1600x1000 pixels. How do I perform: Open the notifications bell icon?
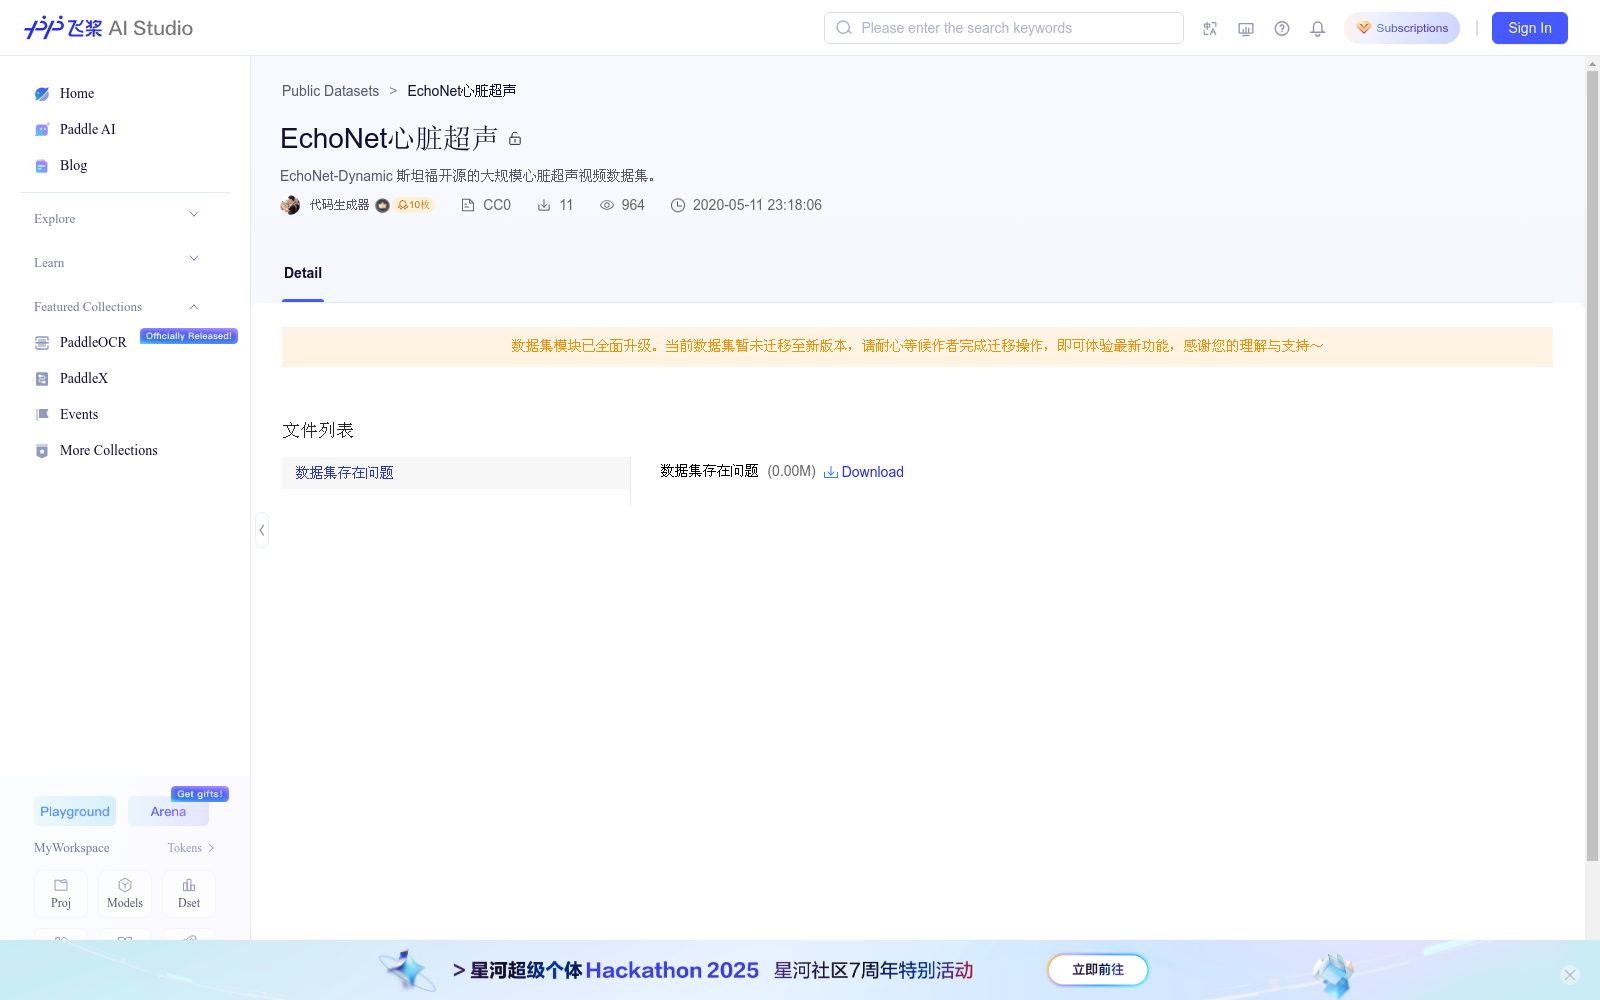pos(1318,28)
